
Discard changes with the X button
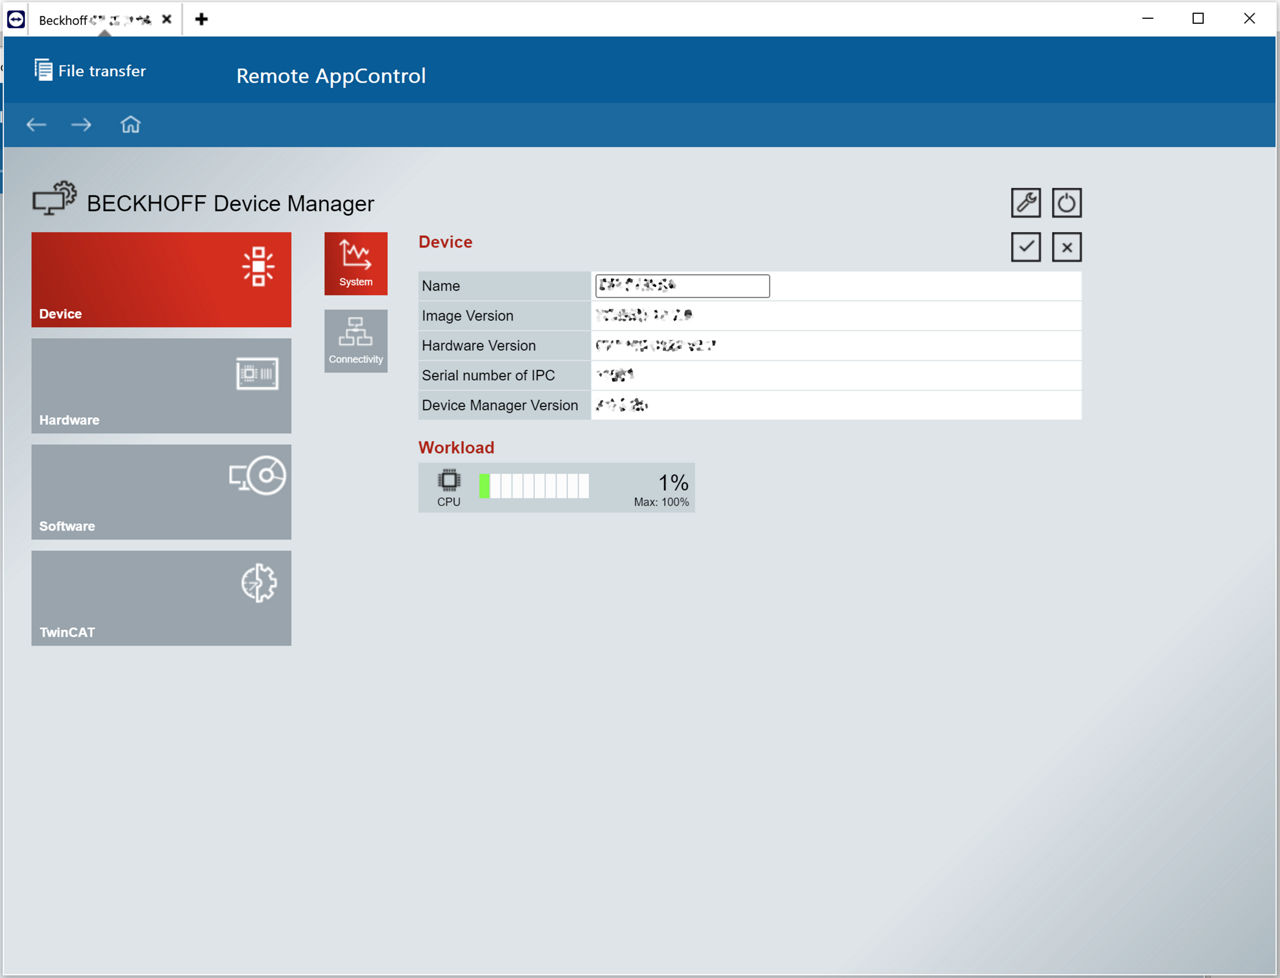click(1067, 247)
